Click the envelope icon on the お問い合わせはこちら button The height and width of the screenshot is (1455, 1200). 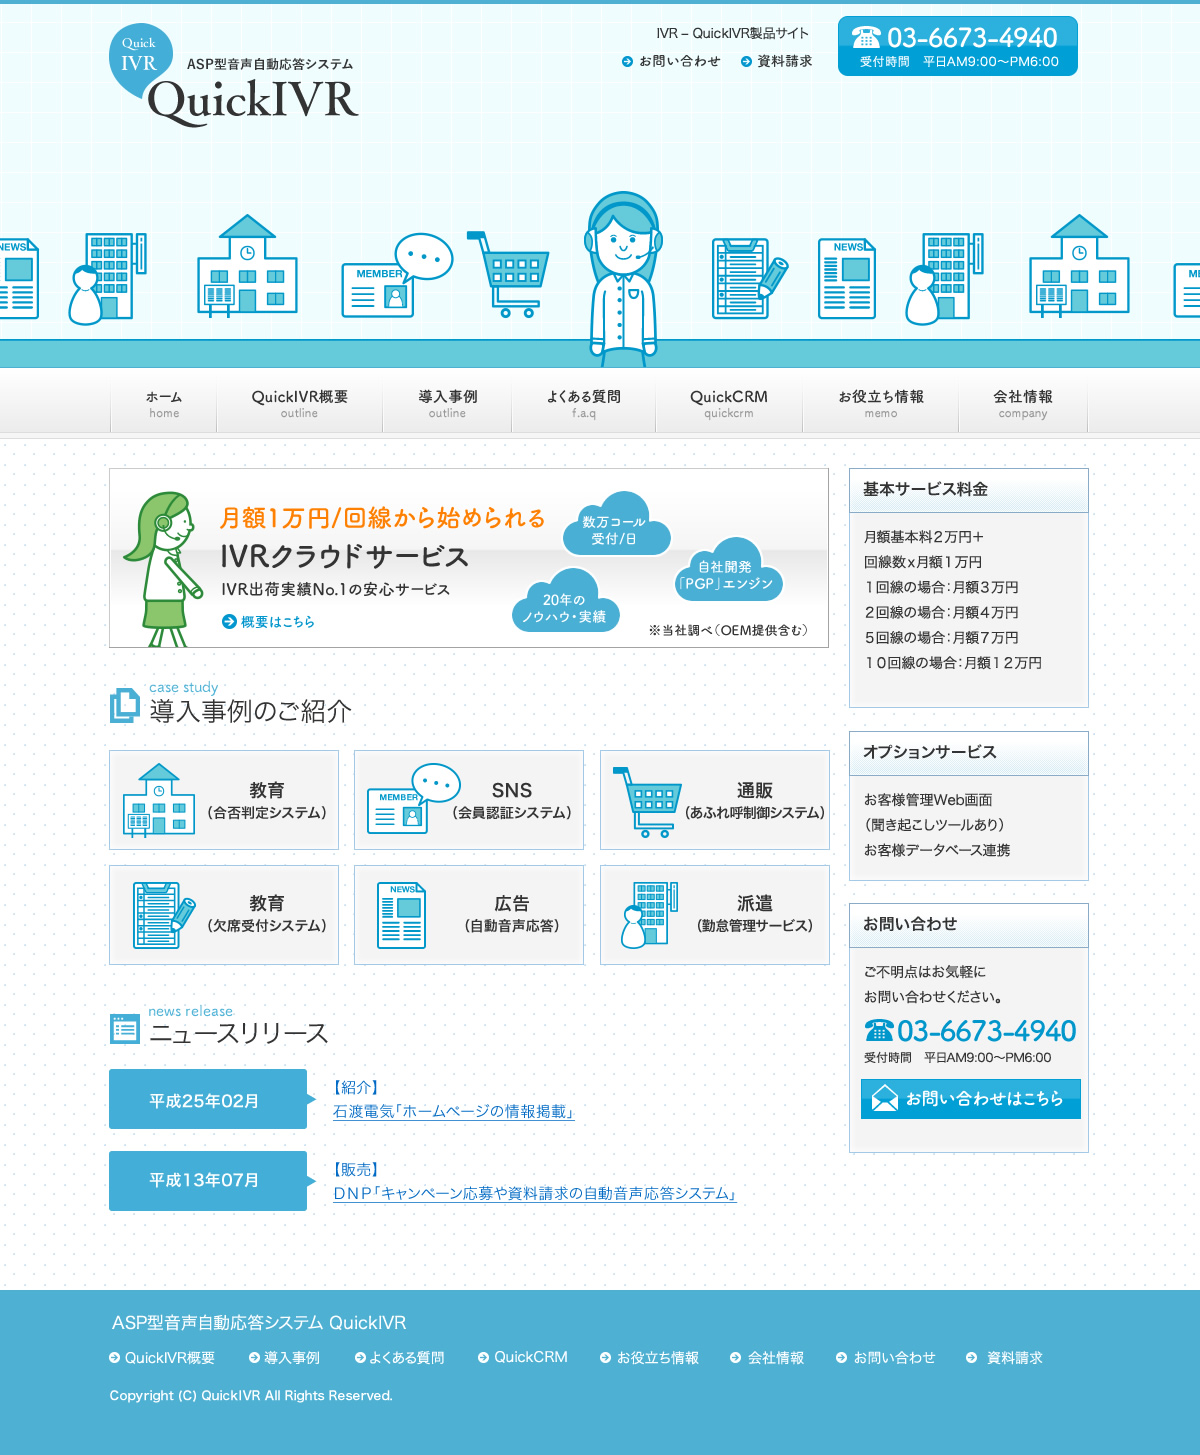[885, 1099]
